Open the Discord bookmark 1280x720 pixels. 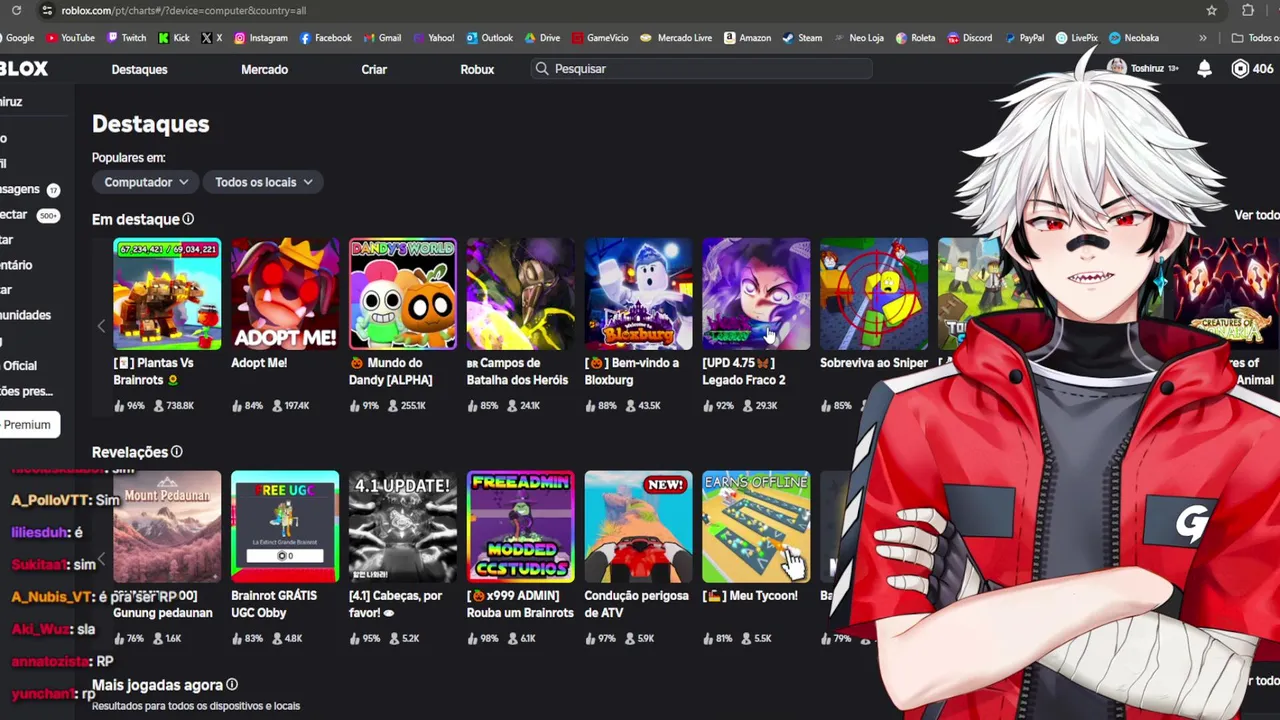coord(969,38)
